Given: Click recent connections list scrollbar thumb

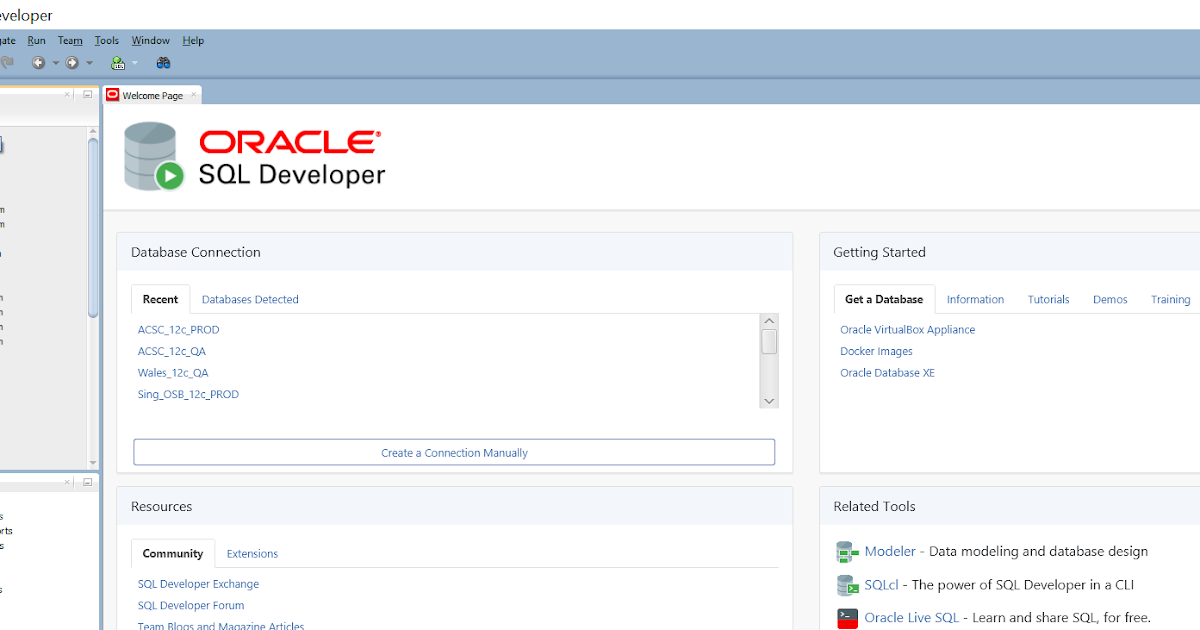Looking at the screenshot, I should (x=769, y=342).
